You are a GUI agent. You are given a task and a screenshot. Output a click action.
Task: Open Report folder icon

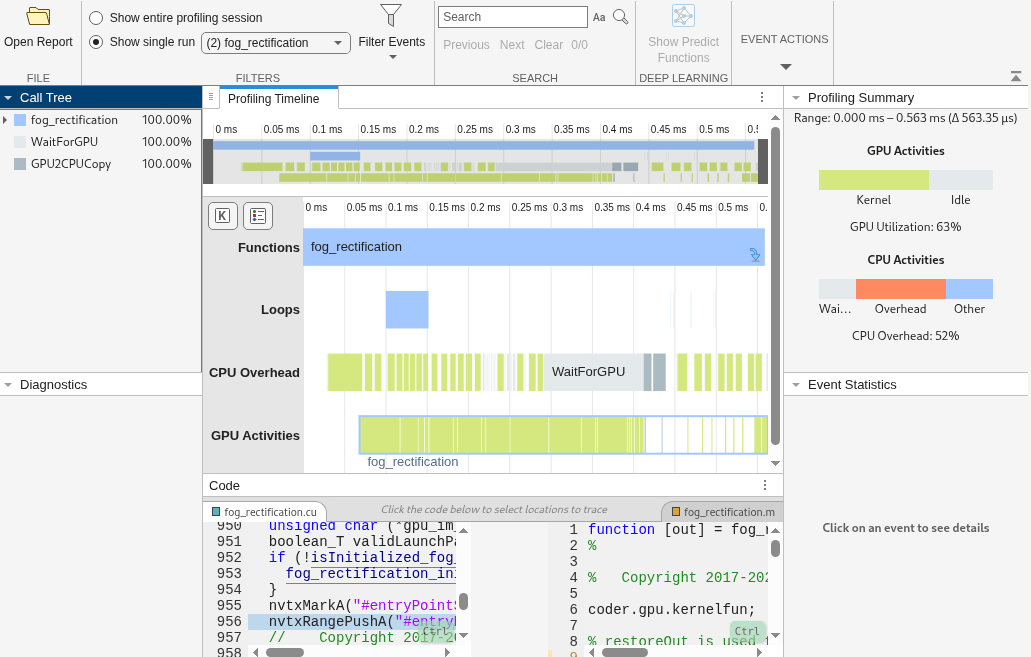[x=38, y=16]
